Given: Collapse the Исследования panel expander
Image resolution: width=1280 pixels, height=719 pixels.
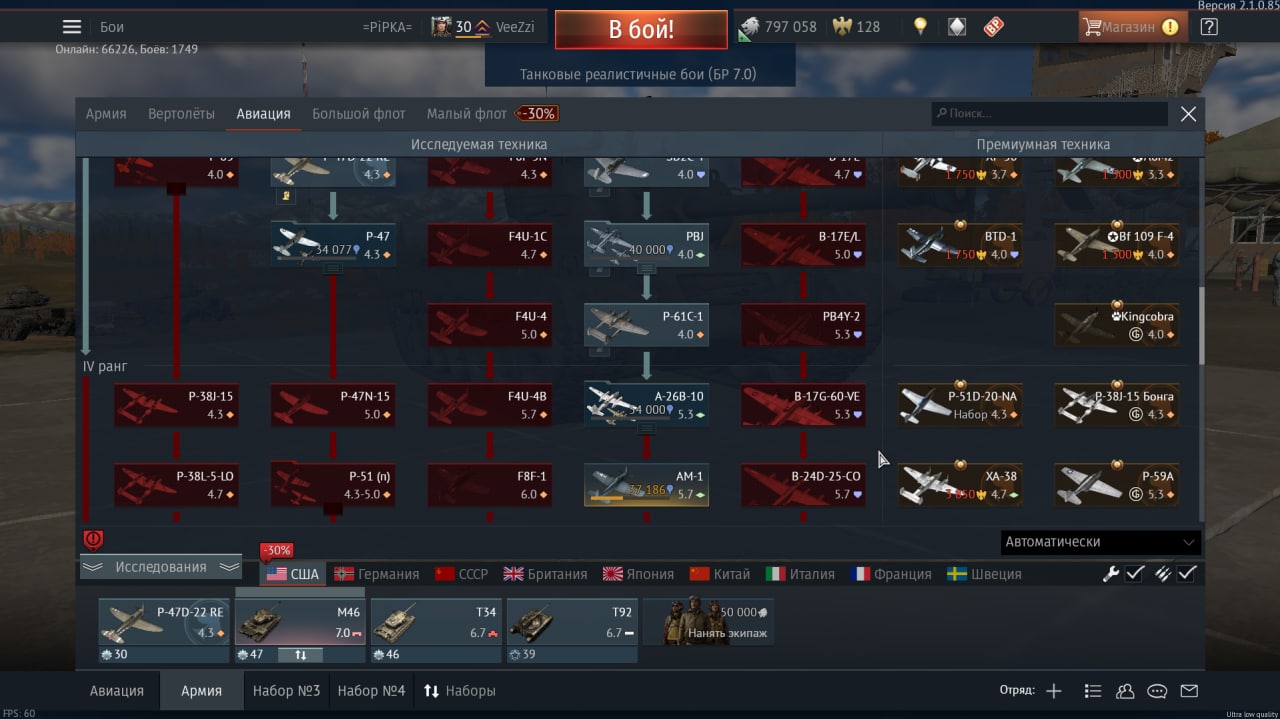Looking at the screenshot, I should pos(161,567).
